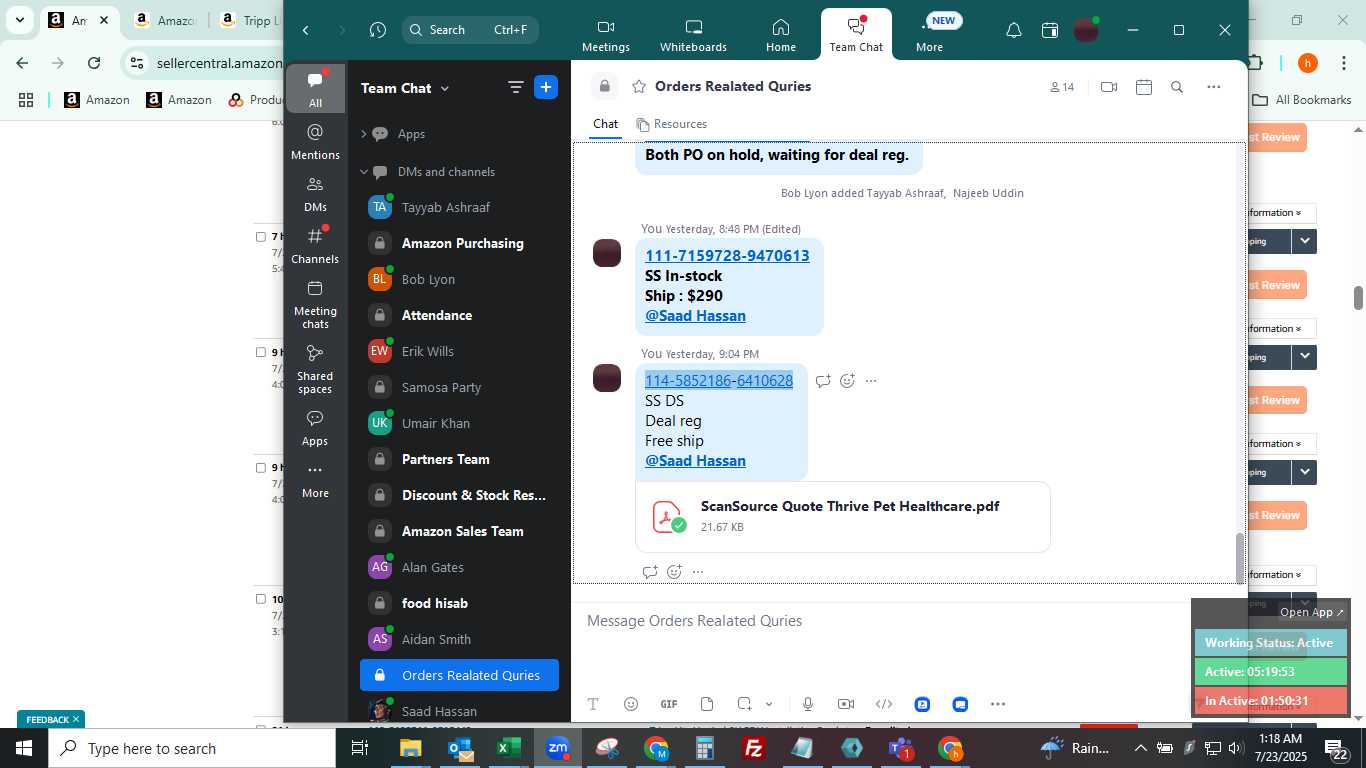This screenshot has height=768, width=1366.
Task: View the 14 channel members
Action: pyautogui.click(x=1061, y=87)
